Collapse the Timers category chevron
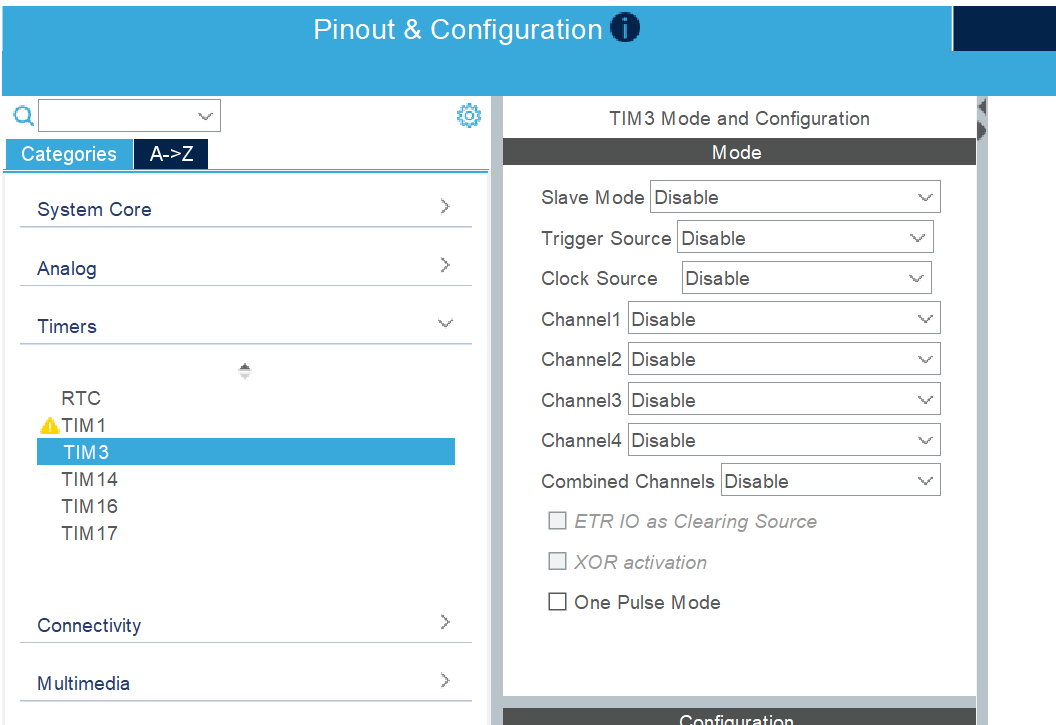This screenshot has height=725, width=1056. point(445,324)
